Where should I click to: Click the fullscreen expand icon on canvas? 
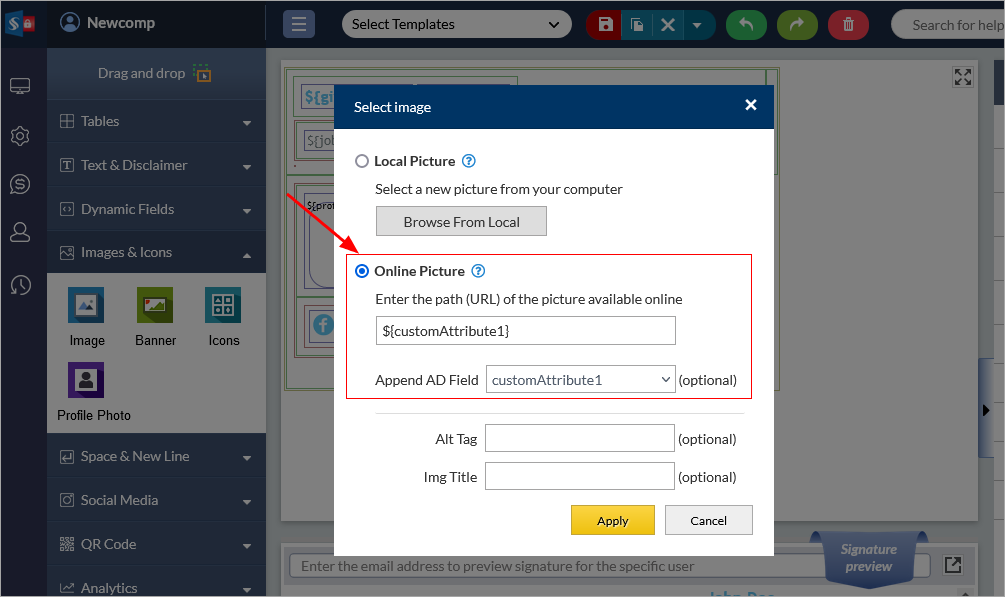pos(962,78)
